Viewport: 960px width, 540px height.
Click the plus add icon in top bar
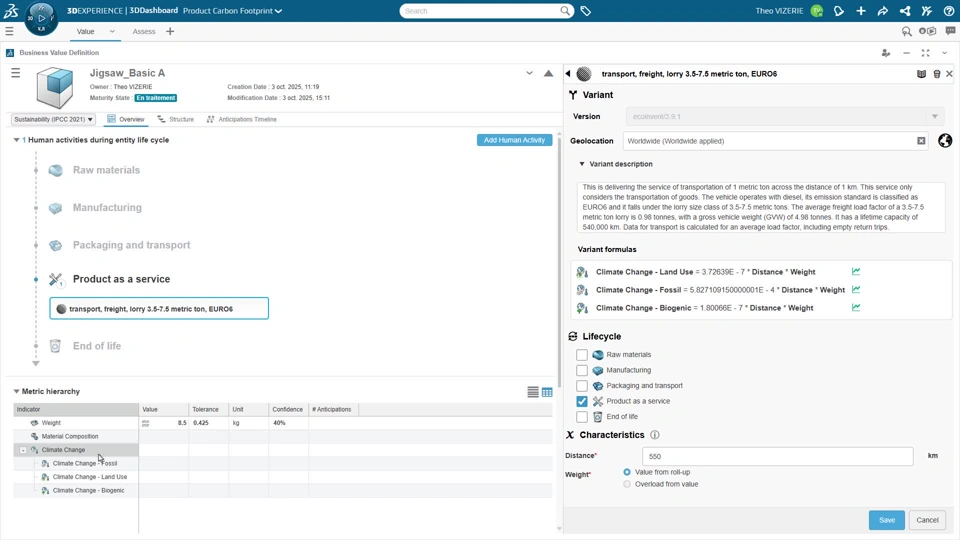tap(861, 11)
